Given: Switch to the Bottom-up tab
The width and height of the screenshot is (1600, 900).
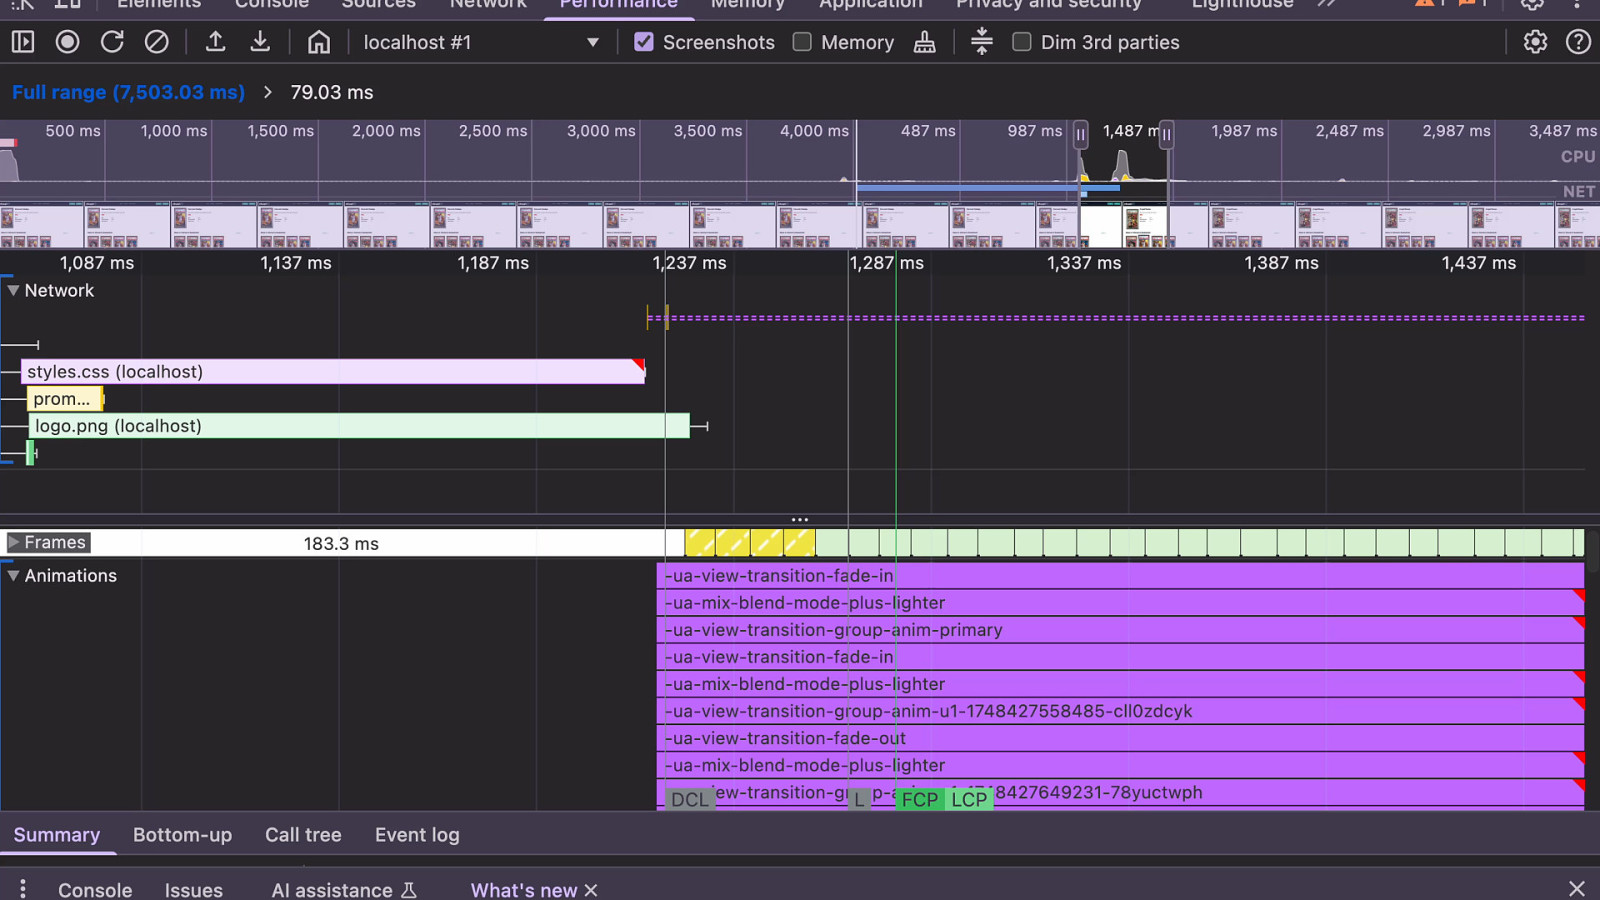Looking at the screenshot, I should (182, 835).
